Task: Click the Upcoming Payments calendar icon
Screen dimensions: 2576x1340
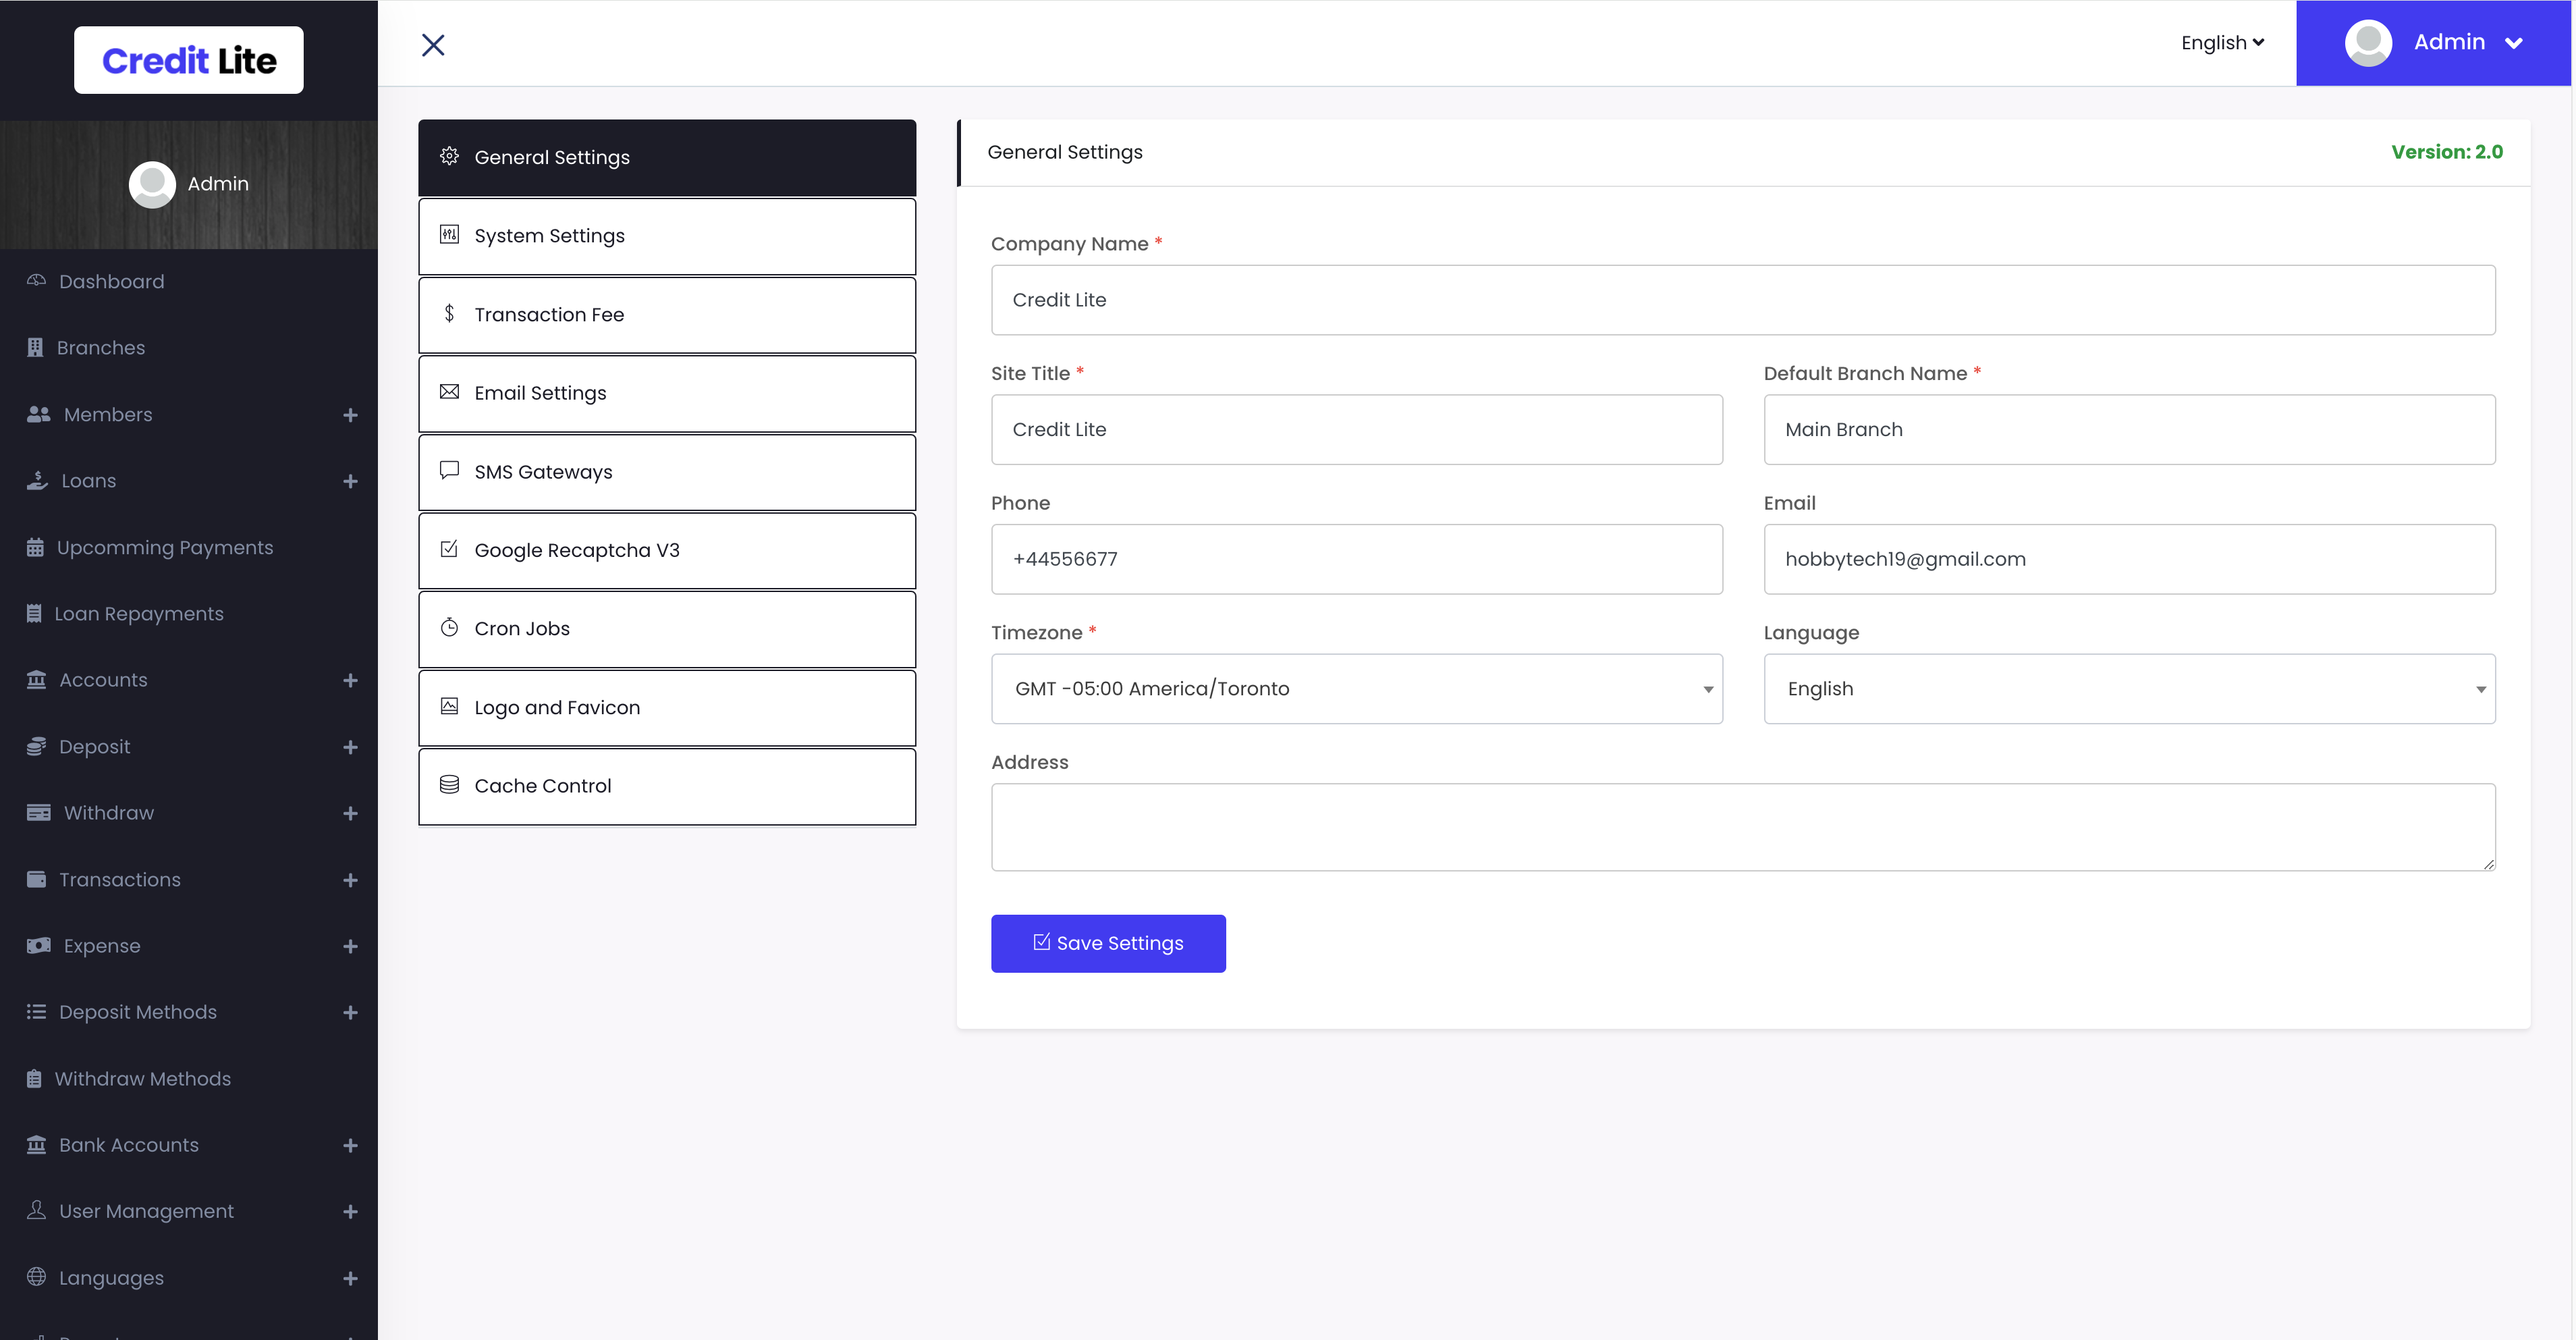Action: click(35, 547)
